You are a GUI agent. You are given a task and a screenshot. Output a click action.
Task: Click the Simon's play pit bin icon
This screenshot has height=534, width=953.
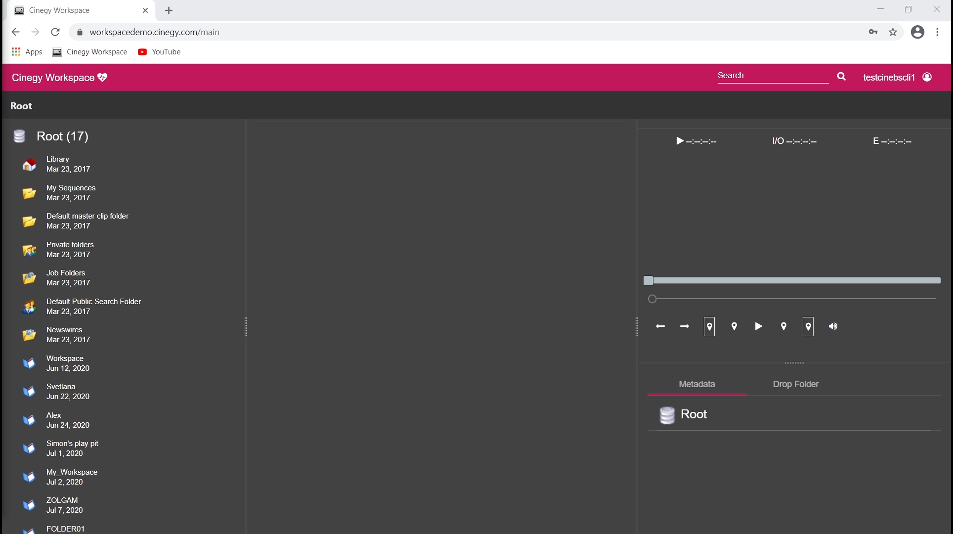click(x=29, y=448)
